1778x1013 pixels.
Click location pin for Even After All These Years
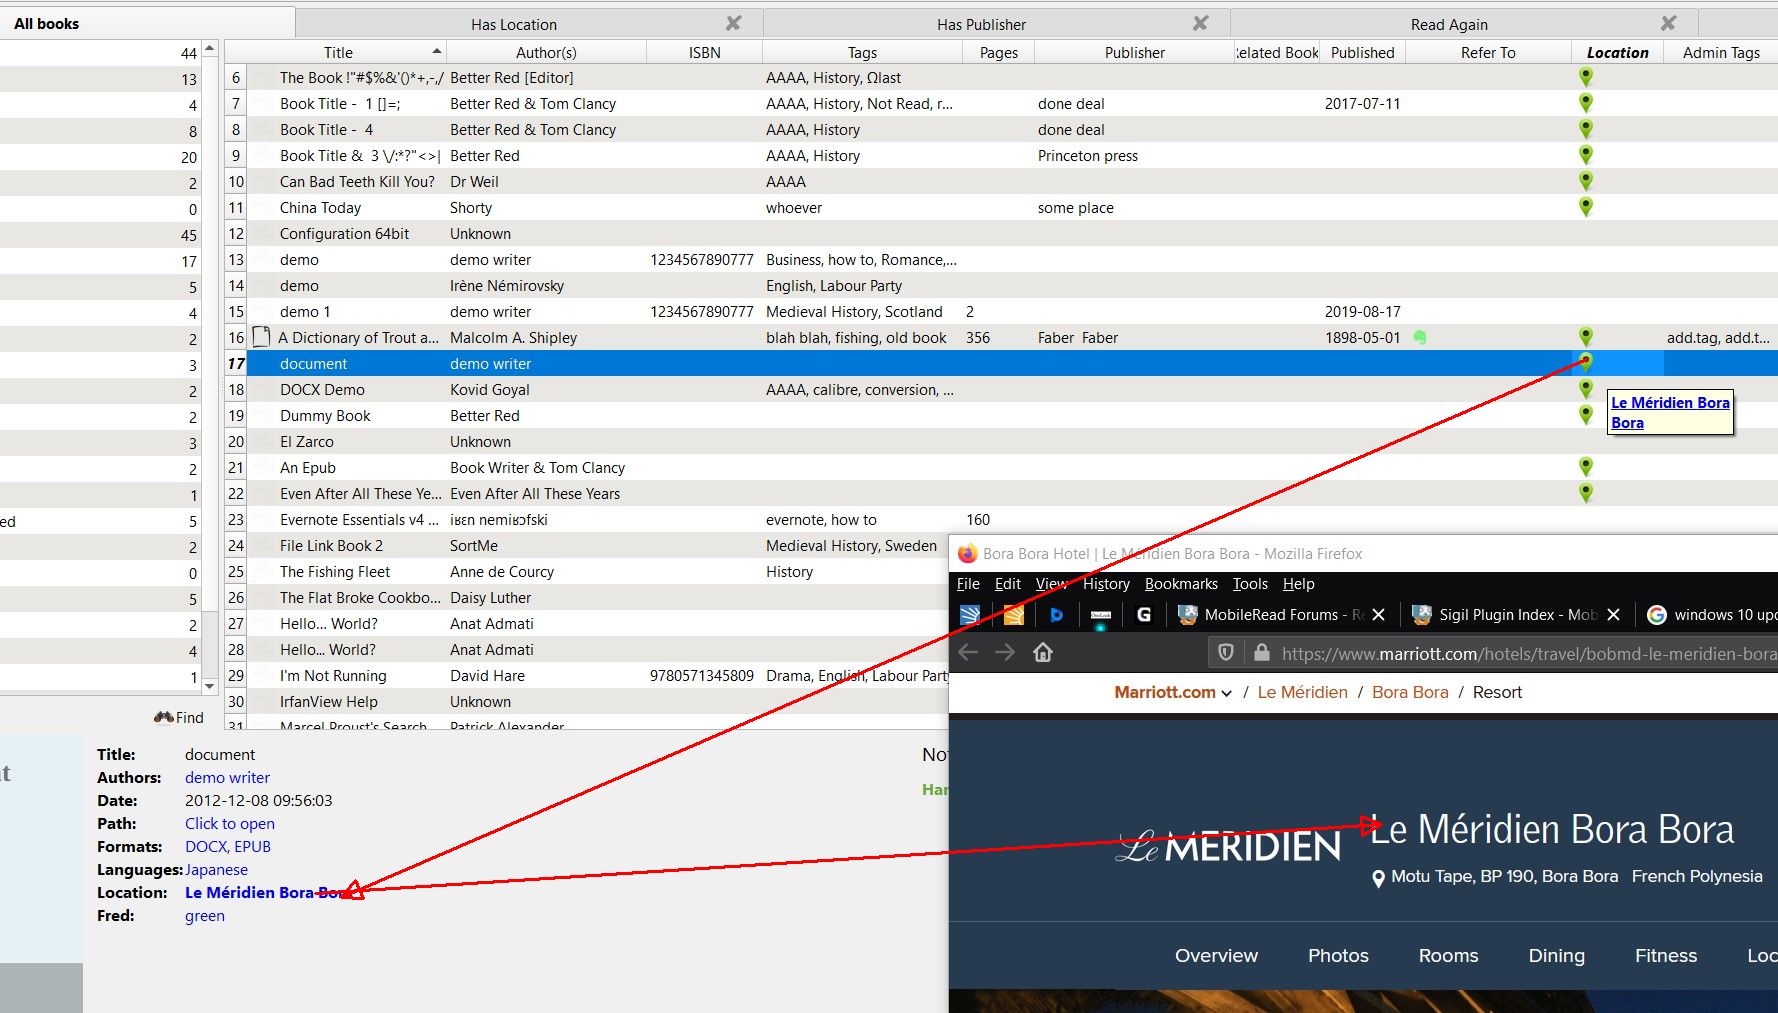coord(1585,492)
